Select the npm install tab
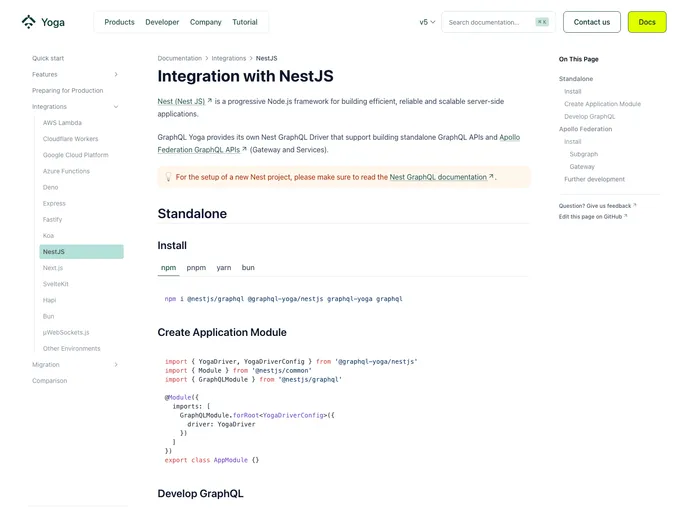This screenshot has height=512, width=688. click(168, 268)
